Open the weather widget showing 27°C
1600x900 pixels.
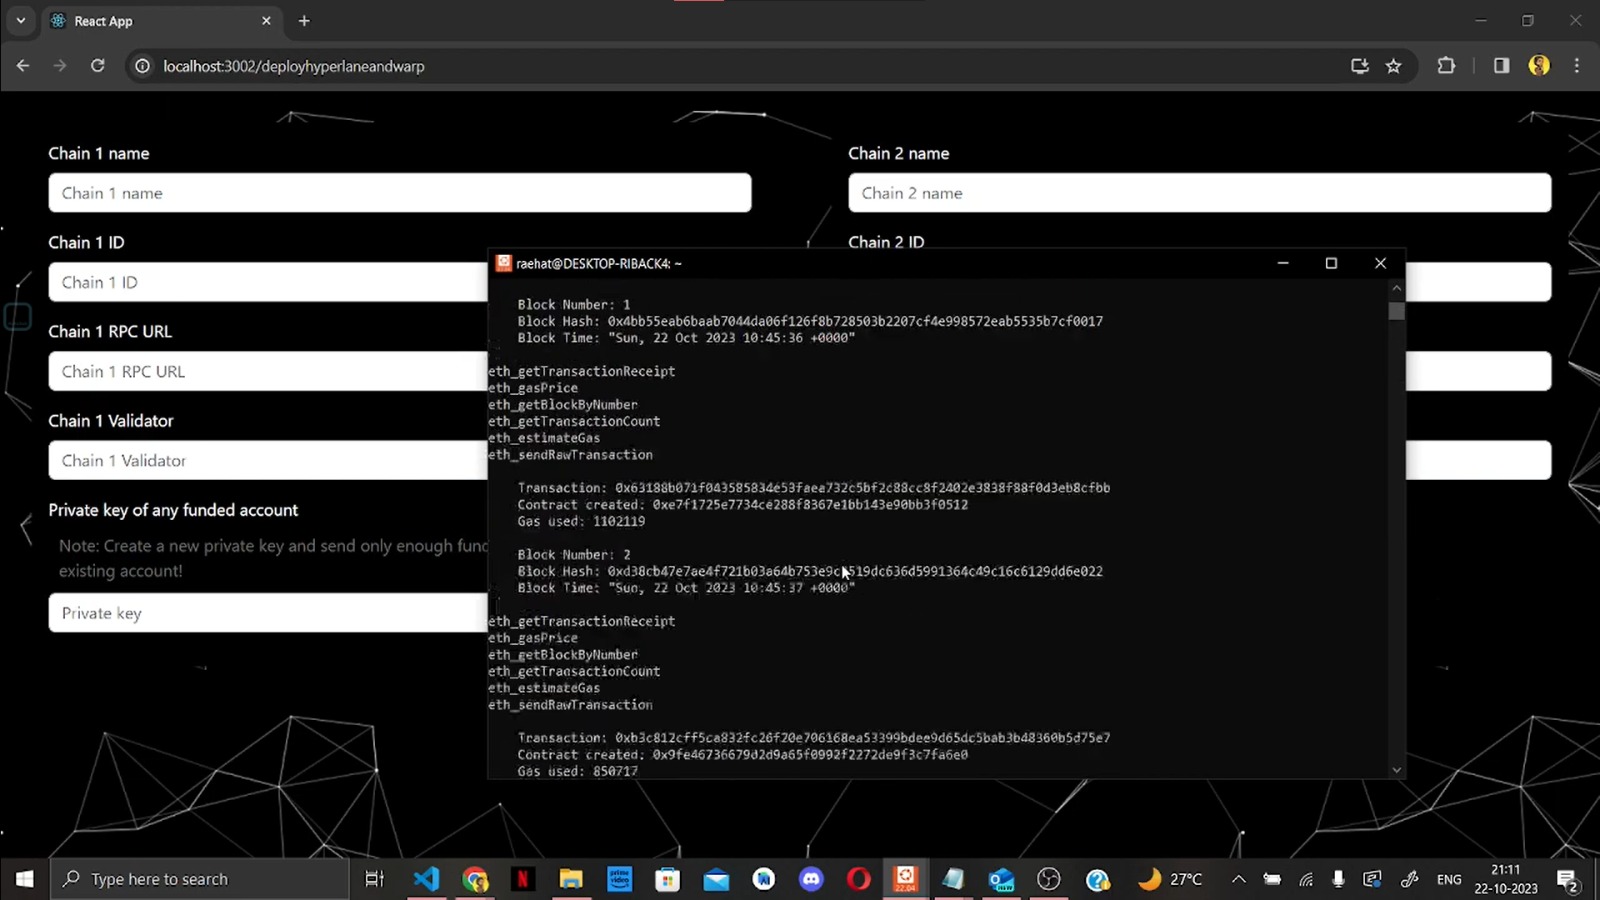tap(1170, 879)
